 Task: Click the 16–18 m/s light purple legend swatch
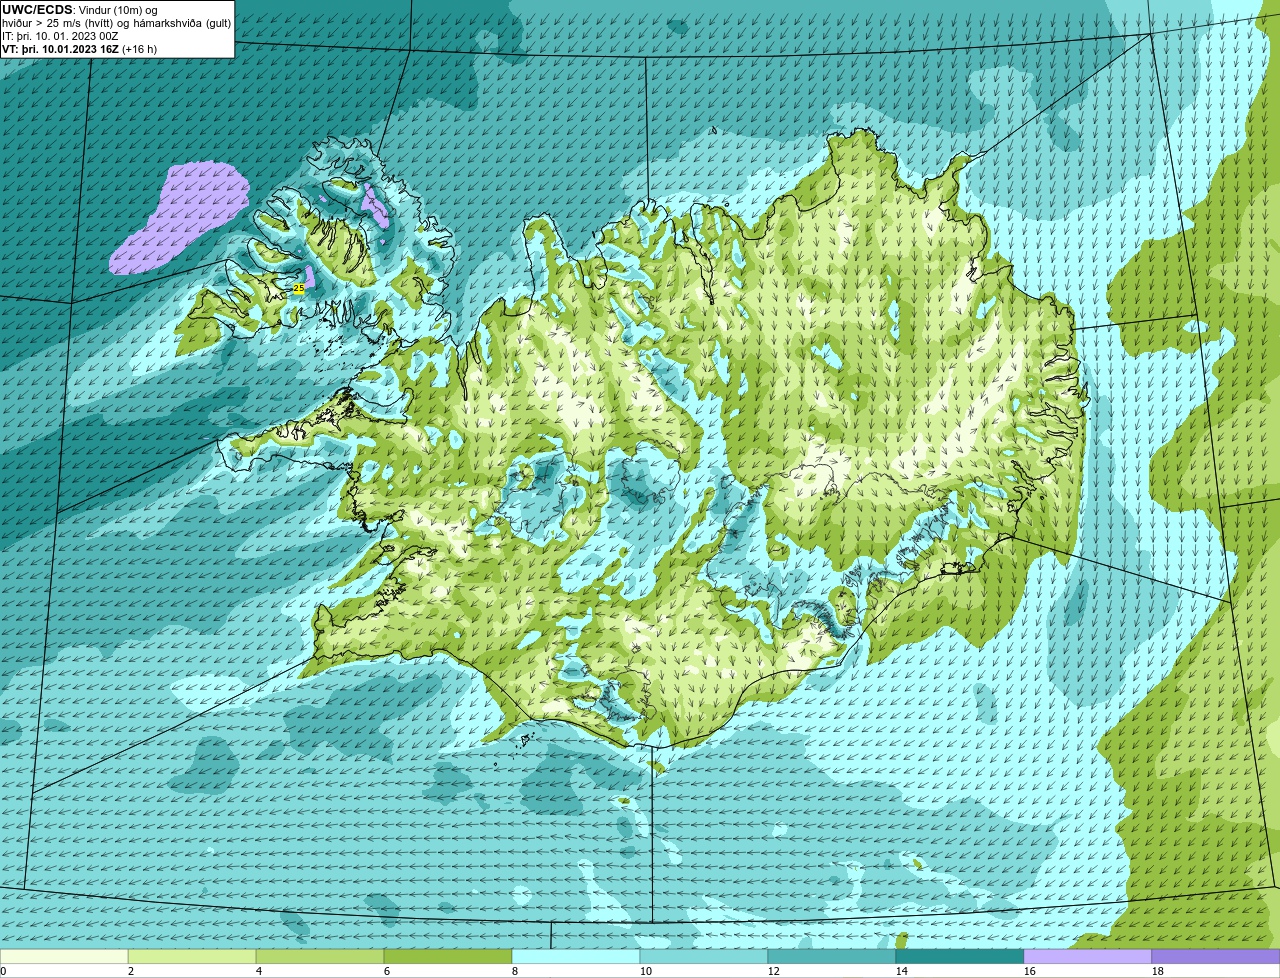click(x=1088, y=956)
